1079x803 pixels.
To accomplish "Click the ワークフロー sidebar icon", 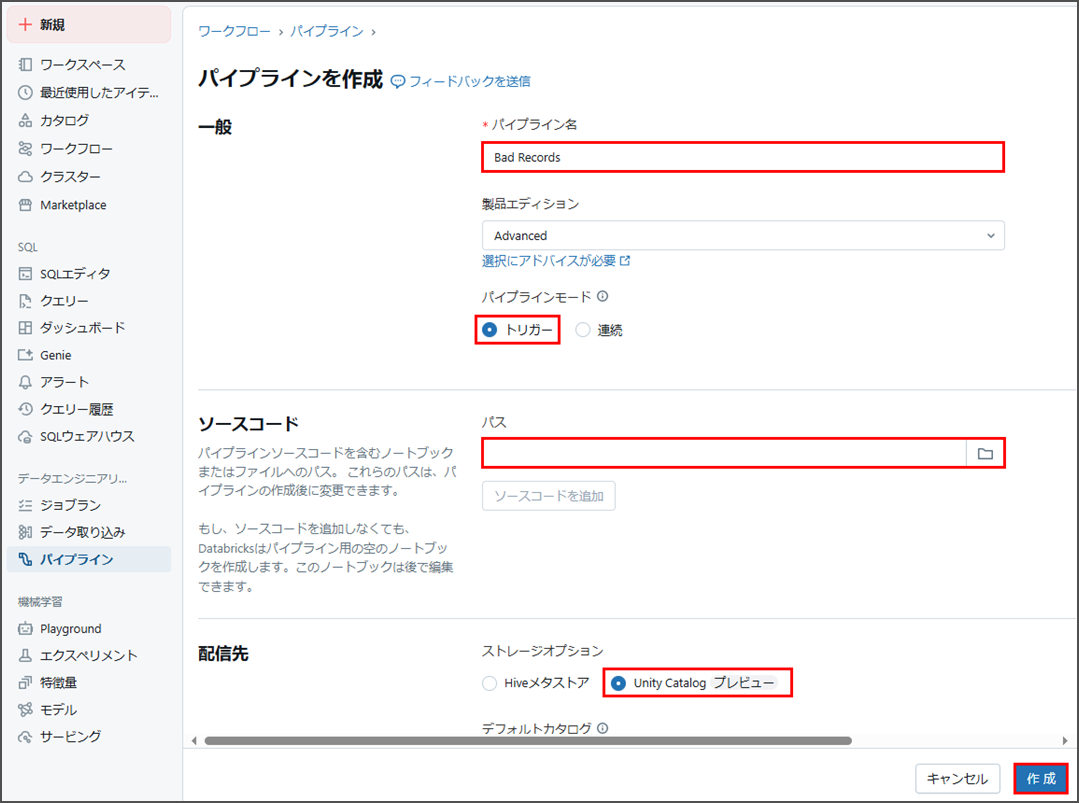I will (x=25, y=149).
